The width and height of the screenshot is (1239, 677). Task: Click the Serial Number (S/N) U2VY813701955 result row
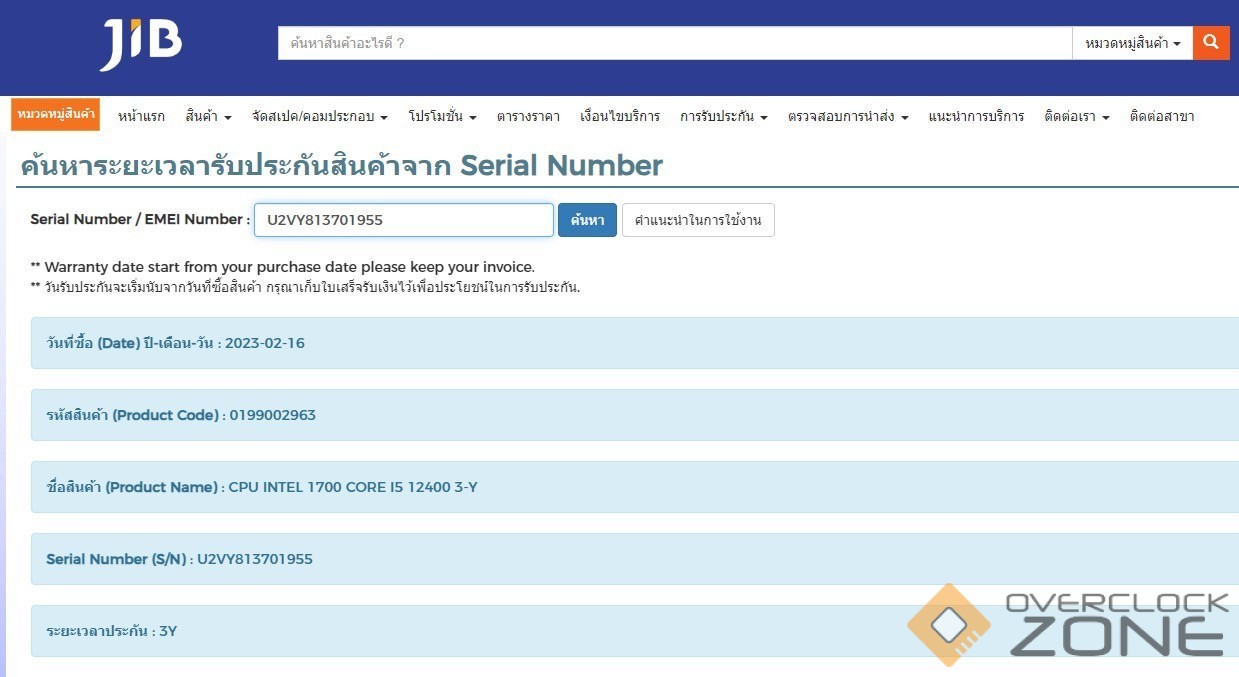[x=635, y=559]
